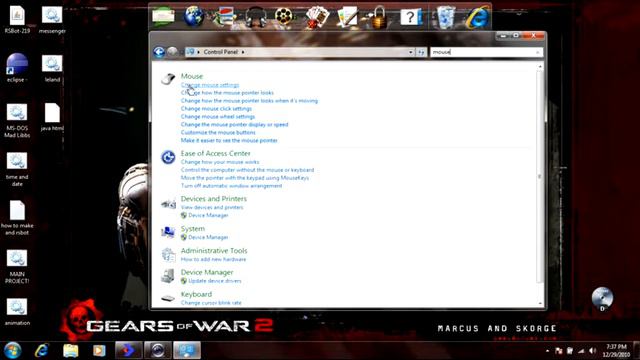Screen dimensions: 640x360
Task: Open 'Change the mouse pointer display or speed'
Action: point(234,124)
